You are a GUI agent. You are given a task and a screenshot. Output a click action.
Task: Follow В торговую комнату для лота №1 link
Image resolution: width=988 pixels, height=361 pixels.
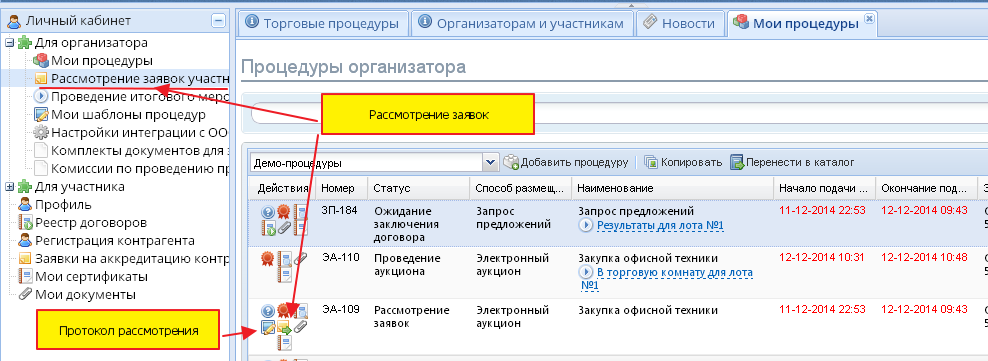[667, 278]
